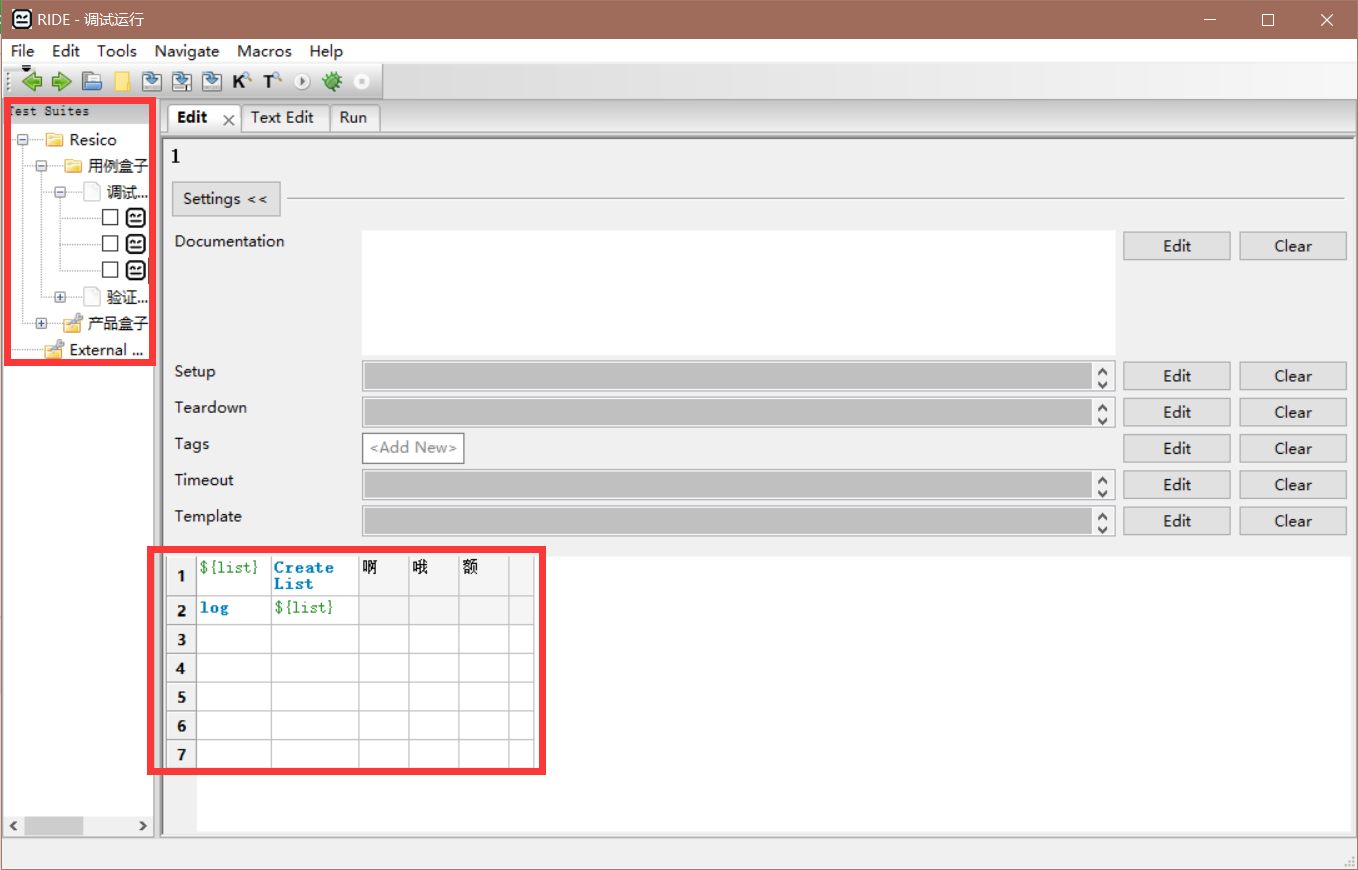Click the Setup field spinner arrows
1358x870 pixels.
coord(1103,376)
